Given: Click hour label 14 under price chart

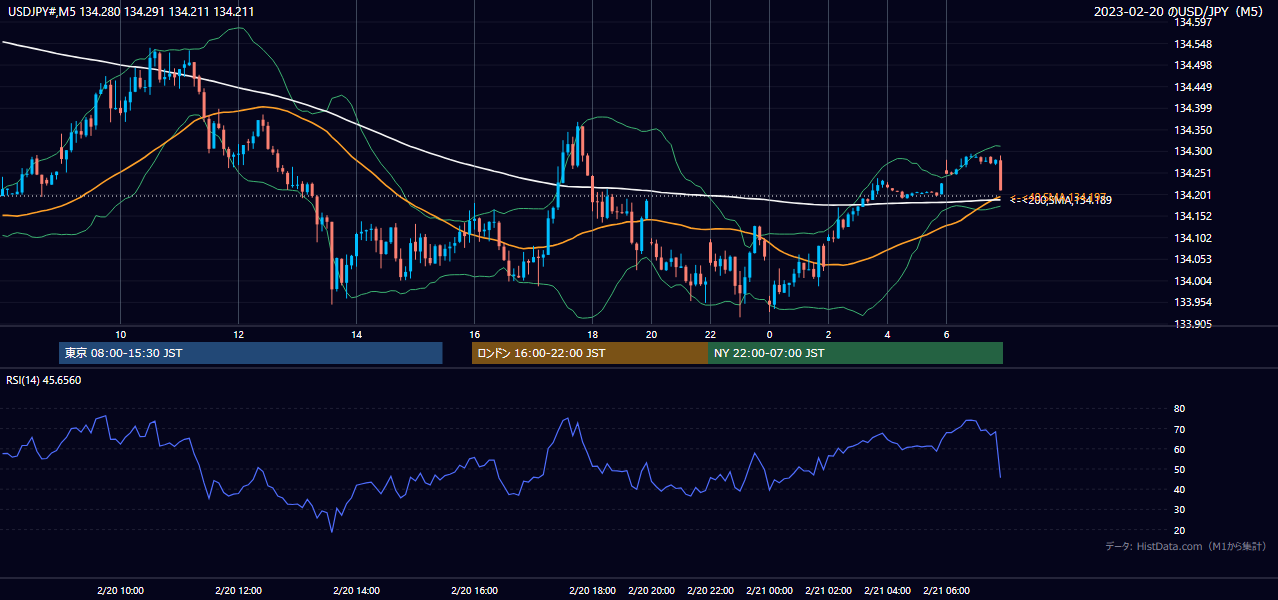Looking at the screenshot, I should (356, 334).
